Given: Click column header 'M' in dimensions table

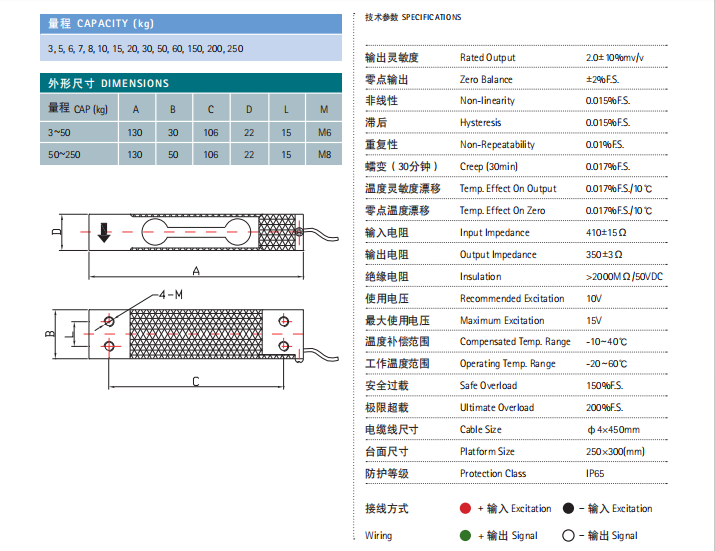Looking at the screenshot, I should pyautogui.click(x=324, y=109).
